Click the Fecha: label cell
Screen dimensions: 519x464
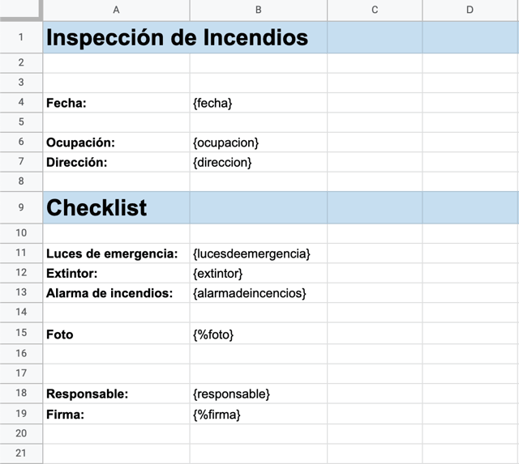[x=116, y=103]
